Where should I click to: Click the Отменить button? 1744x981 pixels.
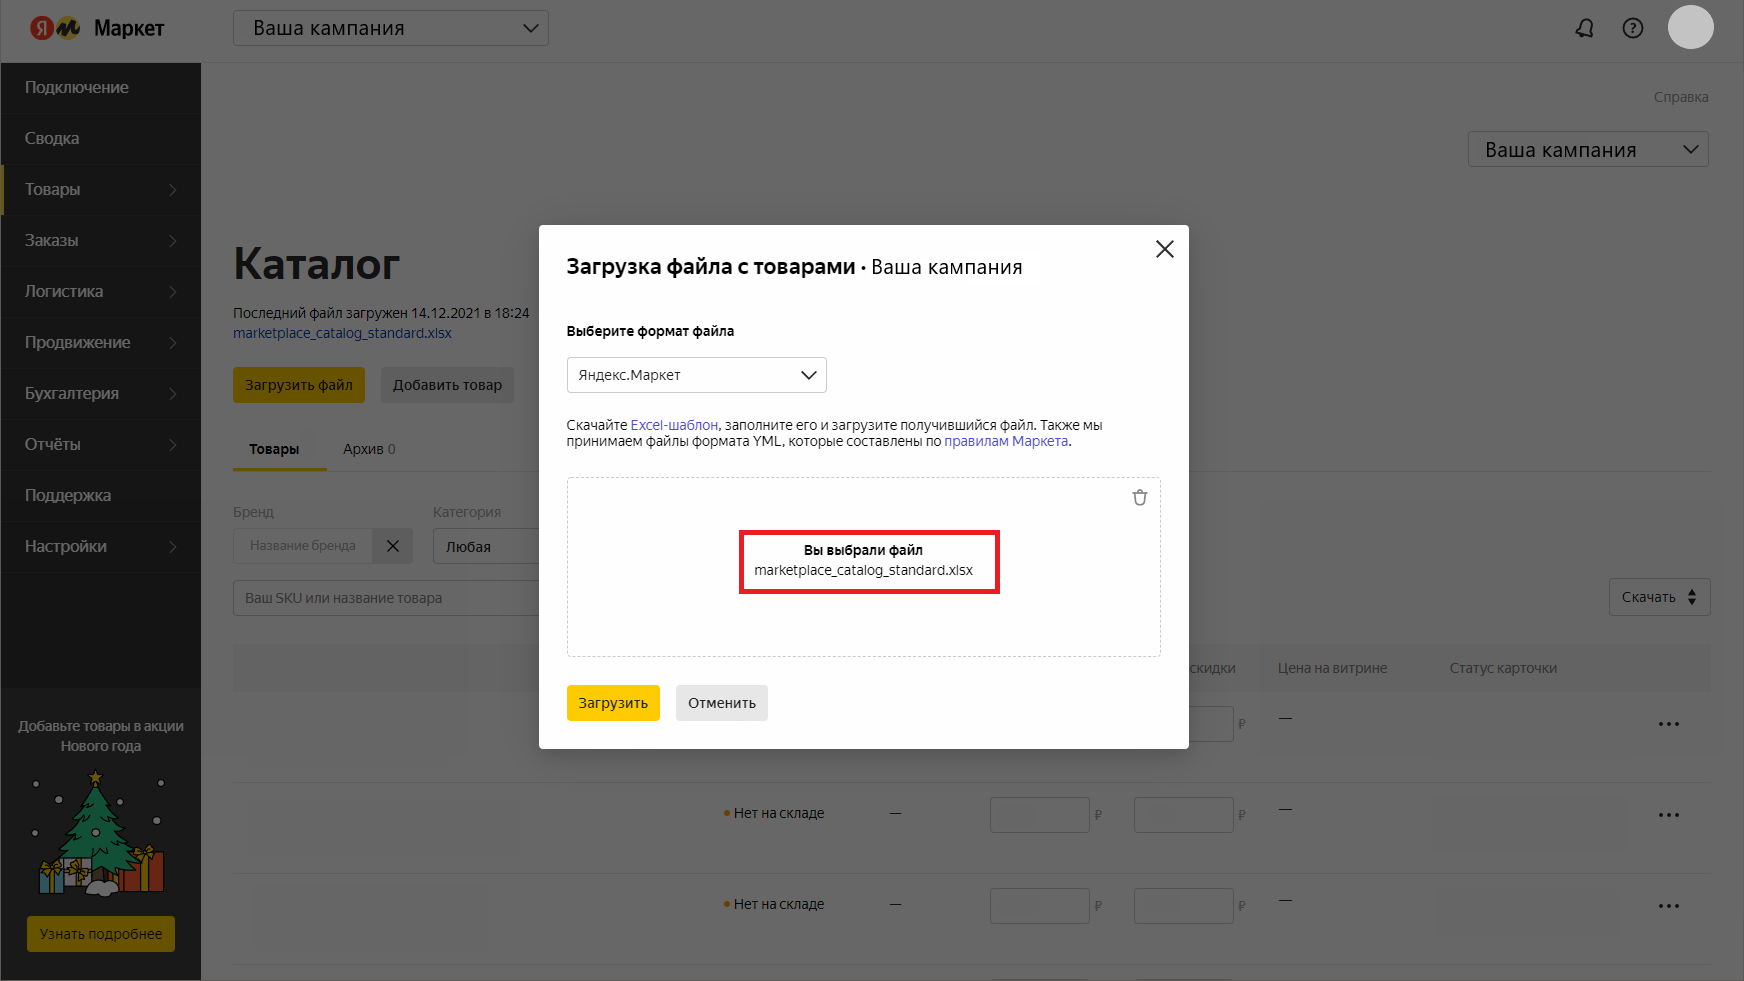coord(721,703)
